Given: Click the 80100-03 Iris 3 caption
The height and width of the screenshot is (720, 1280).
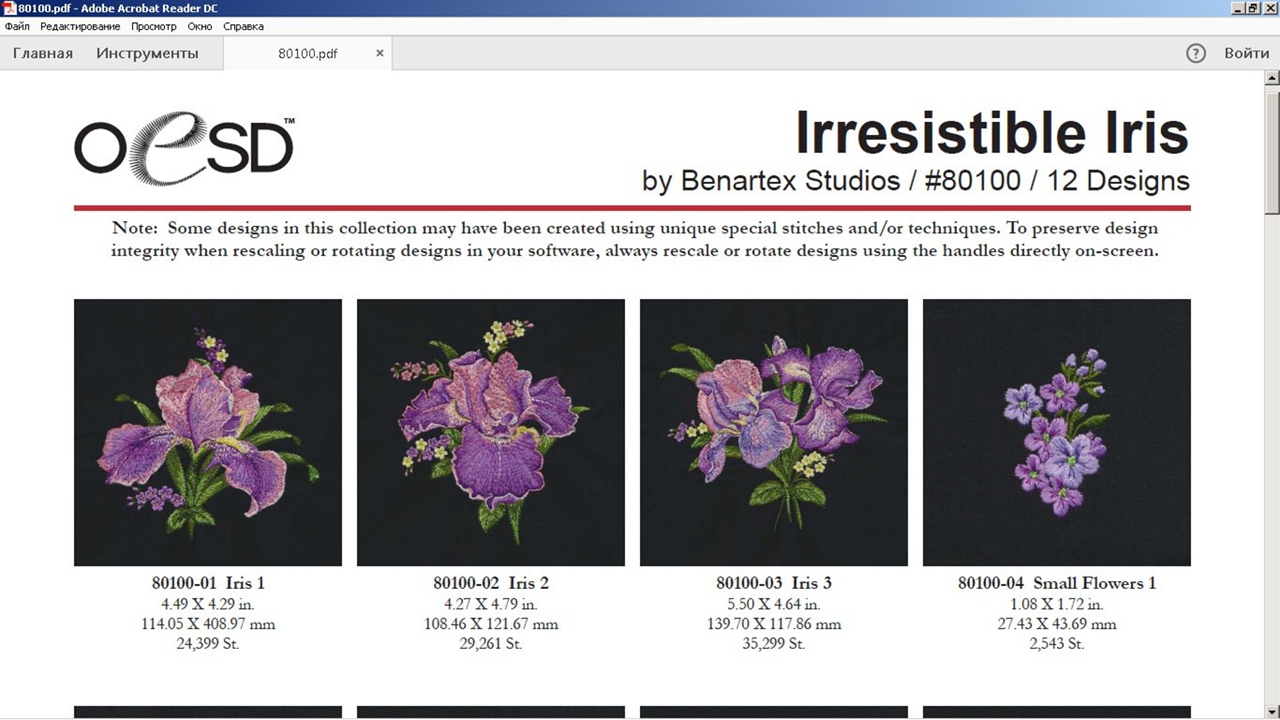Looking at the screenshot, I should (x=774, y=583).
